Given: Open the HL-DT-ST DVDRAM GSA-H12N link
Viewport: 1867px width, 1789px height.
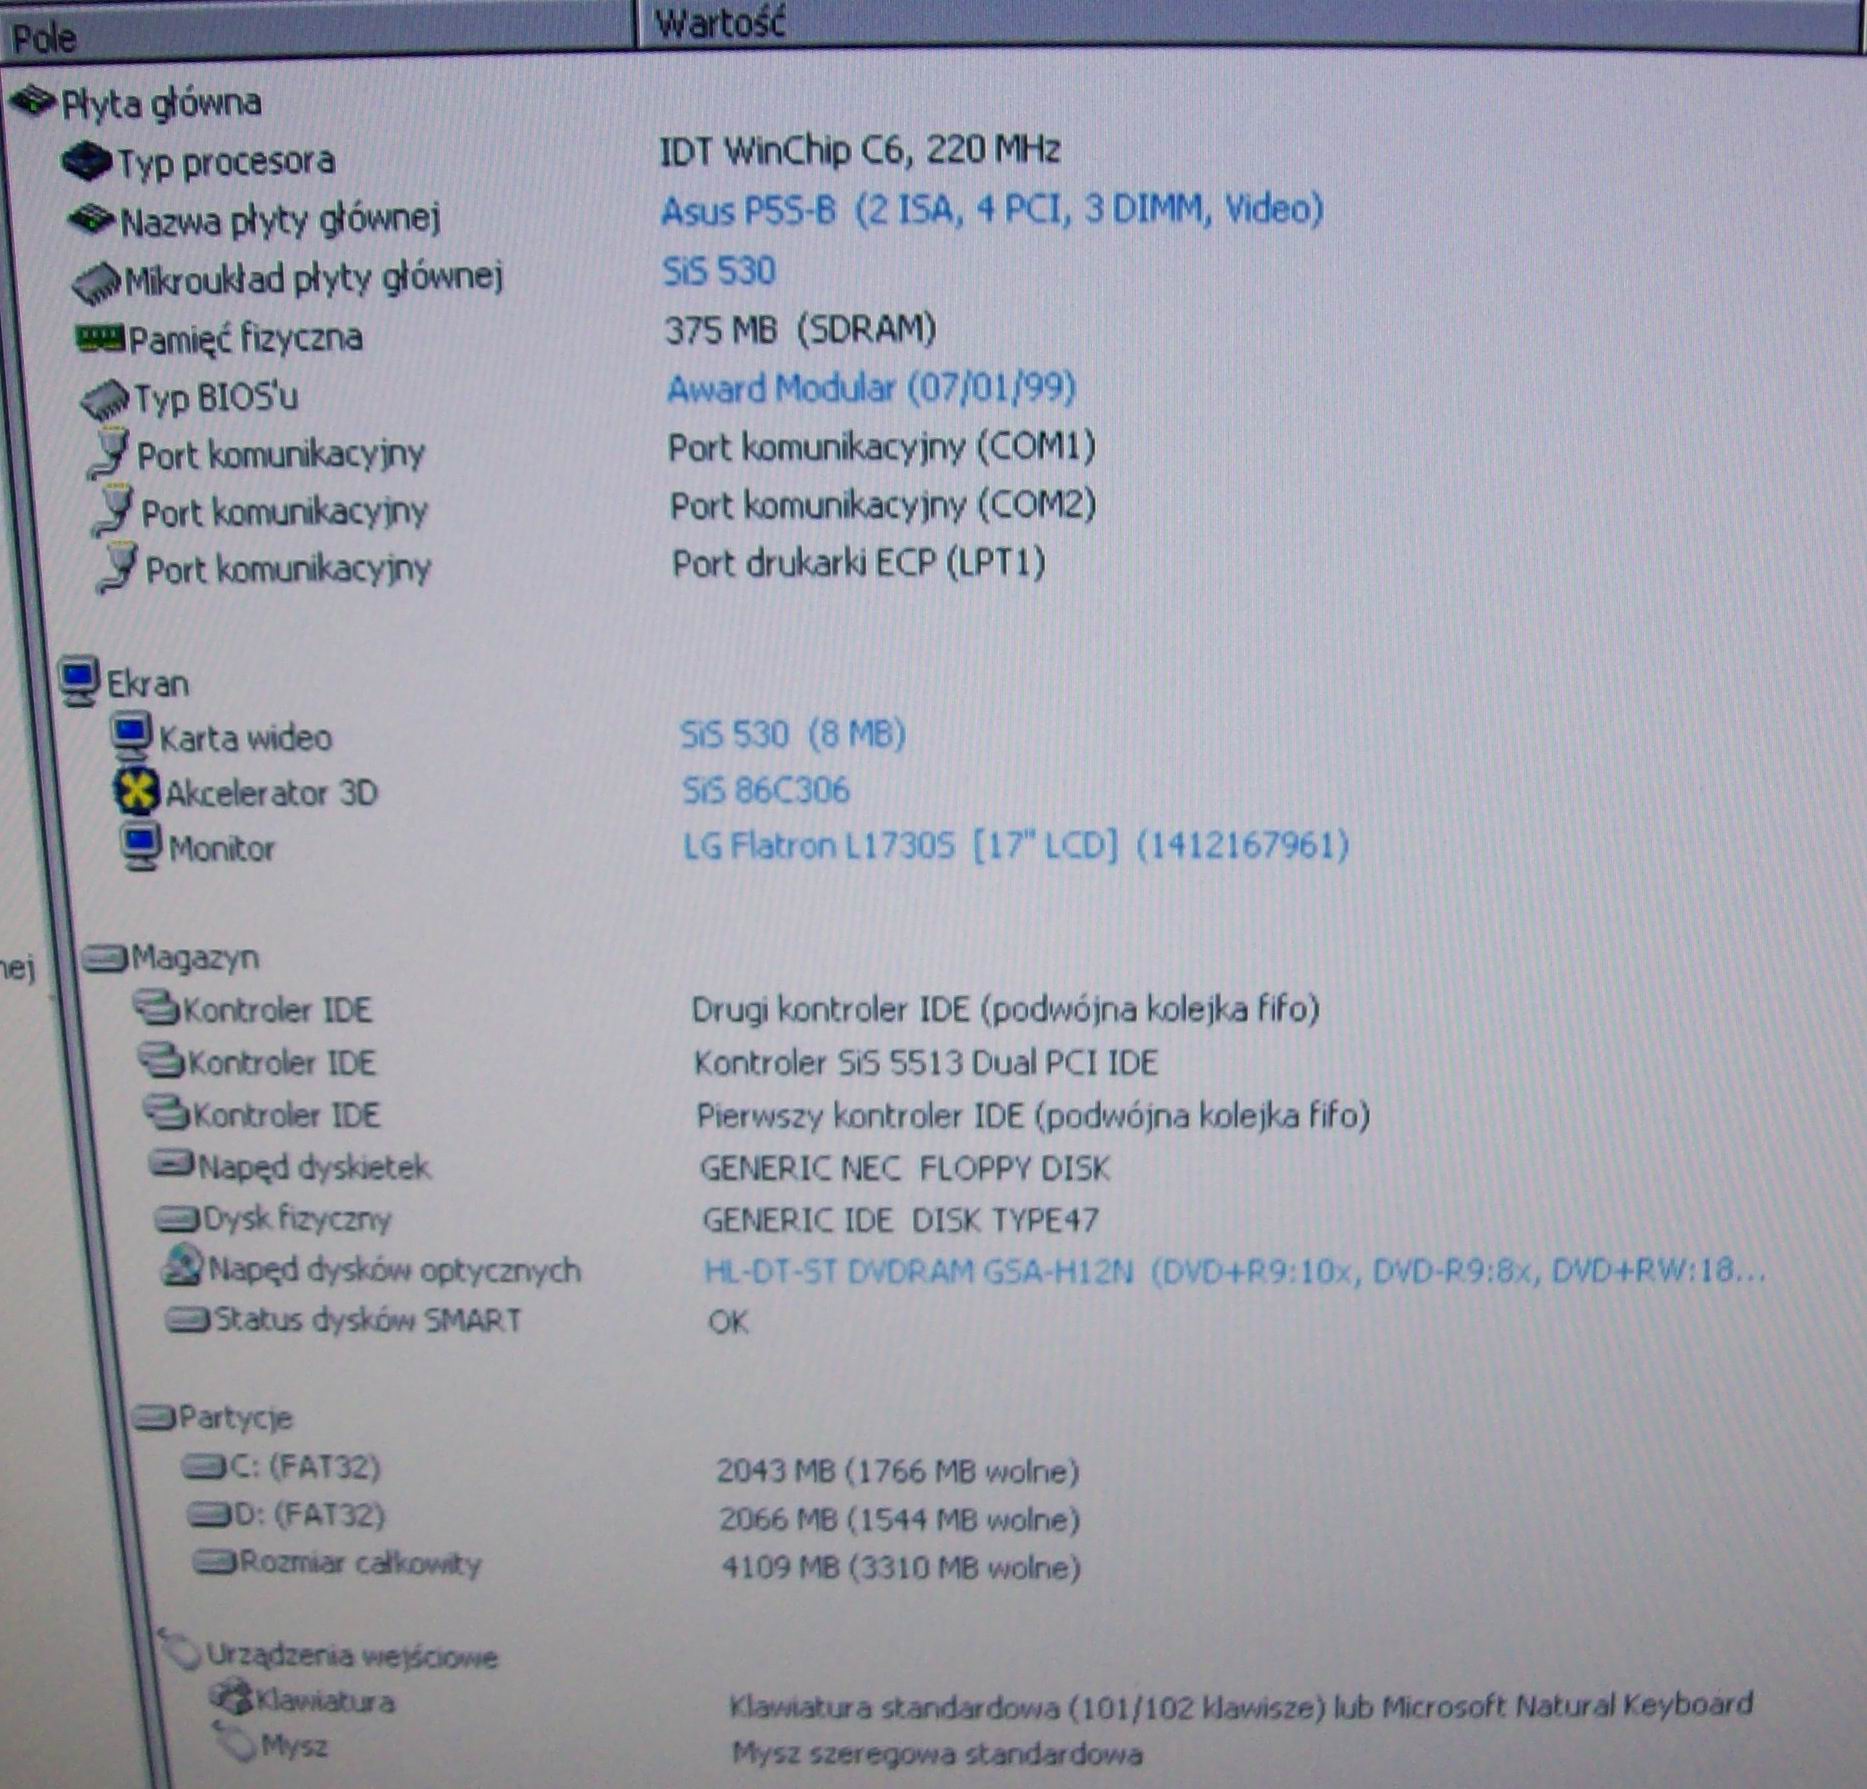Looking at the screenshot, I should [1234, 1271].
